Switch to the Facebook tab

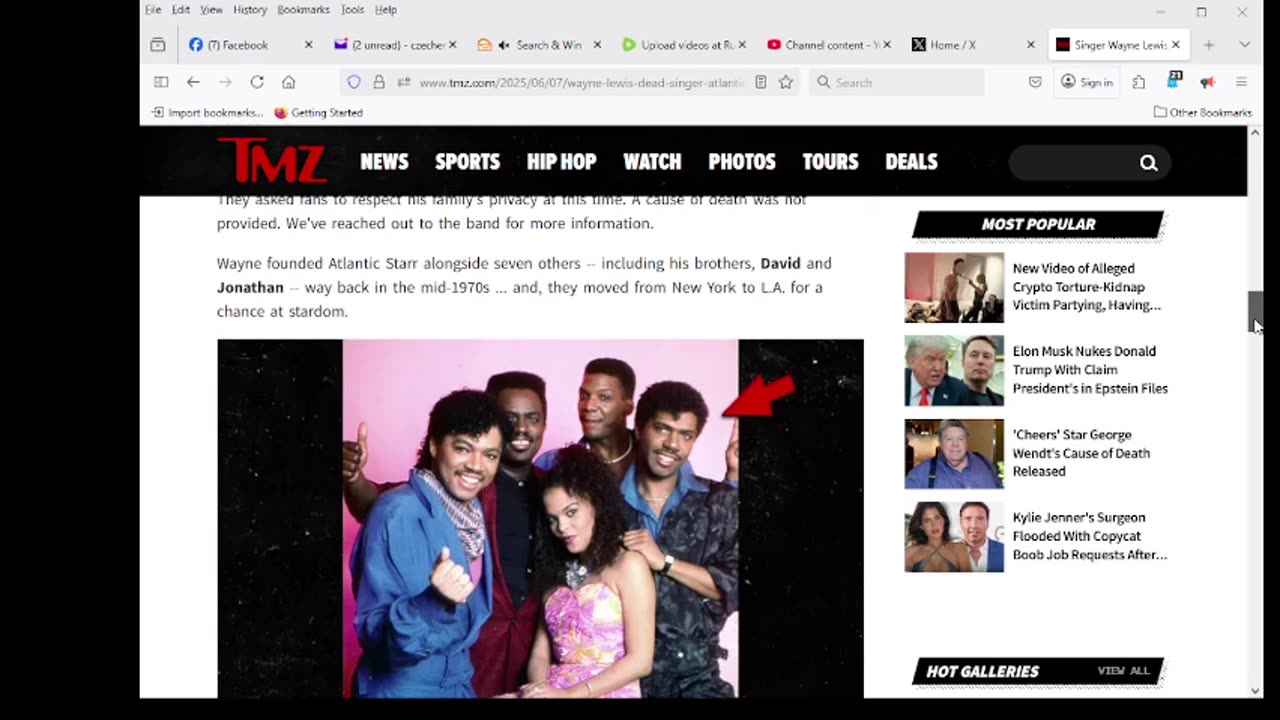coord(250,45)
